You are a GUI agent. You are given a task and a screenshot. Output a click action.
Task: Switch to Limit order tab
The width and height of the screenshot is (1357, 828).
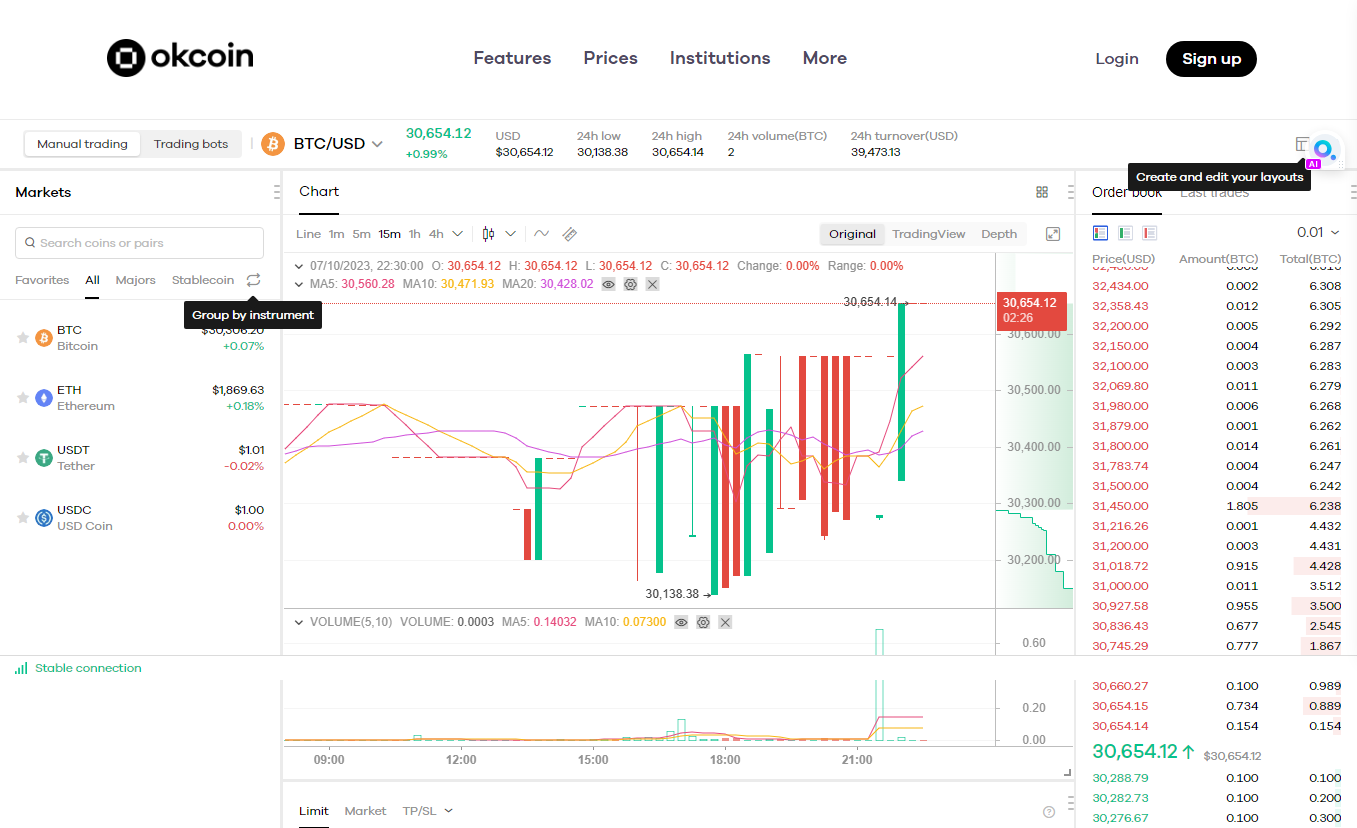click(x=314, y=811)
